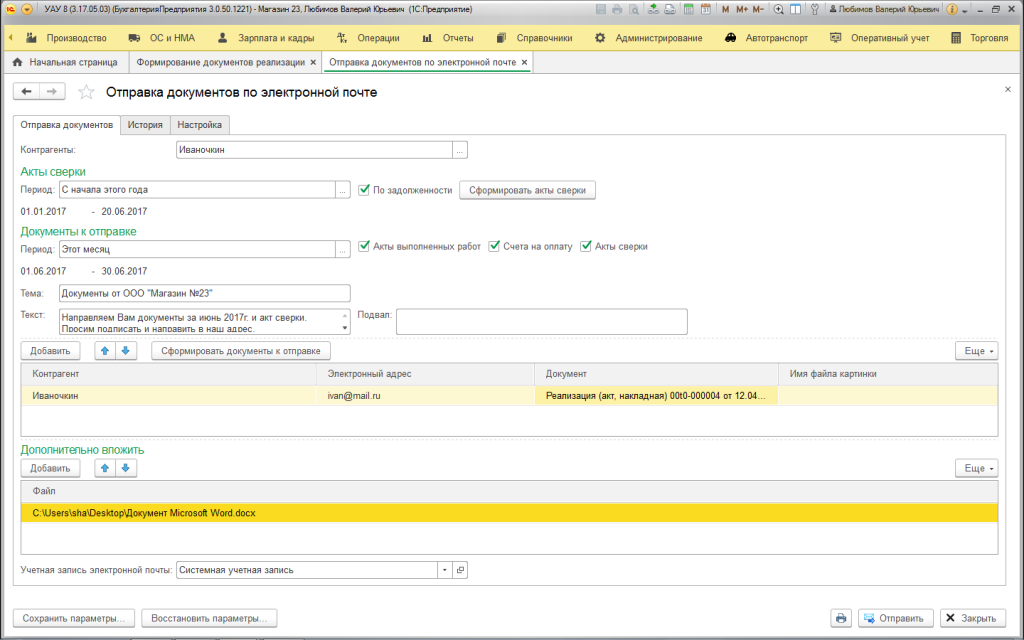Open Контрагенты selection ellipsis button

(x=460, y=150)
